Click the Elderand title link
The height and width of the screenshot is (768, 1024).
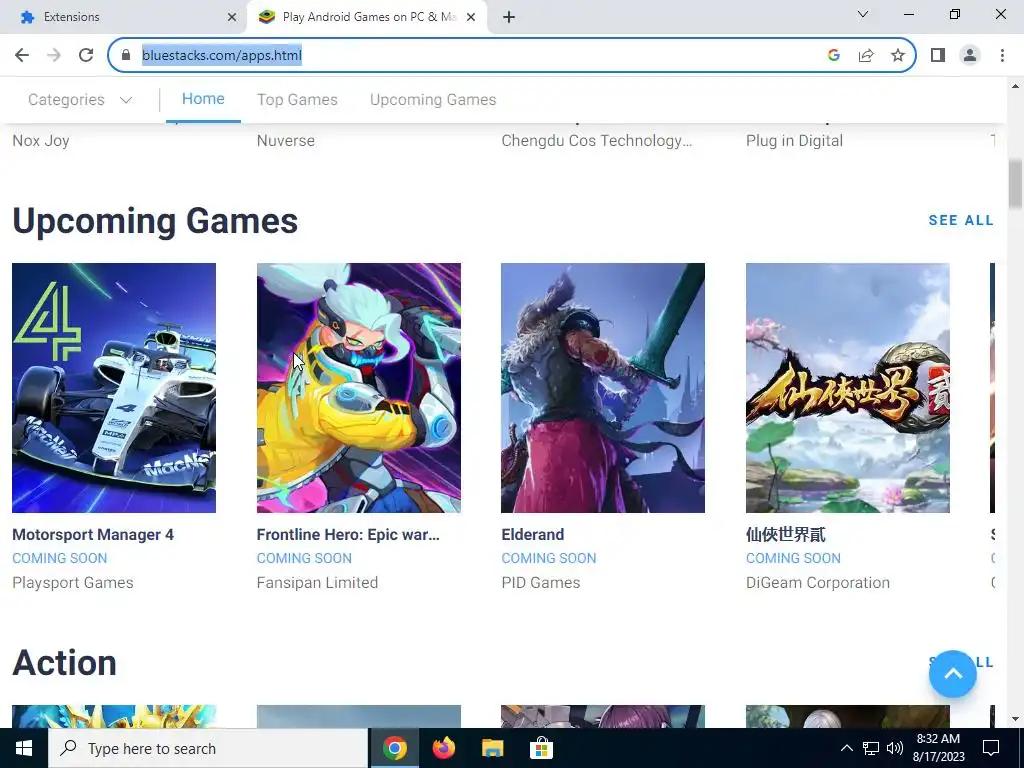(532, 535)
